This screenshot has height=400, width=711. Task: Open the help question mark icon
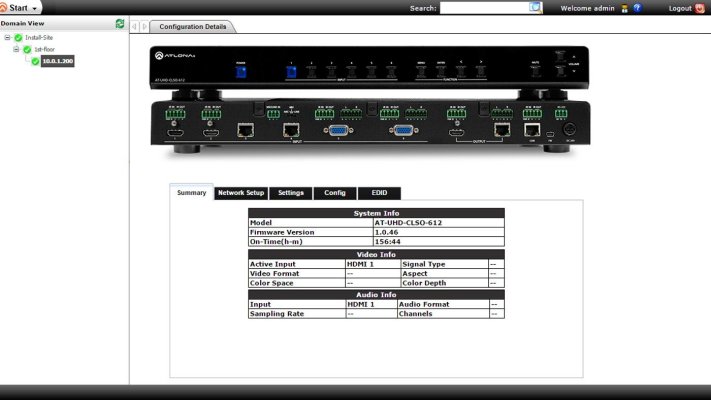pyautogui.click(x=637, y=8)
